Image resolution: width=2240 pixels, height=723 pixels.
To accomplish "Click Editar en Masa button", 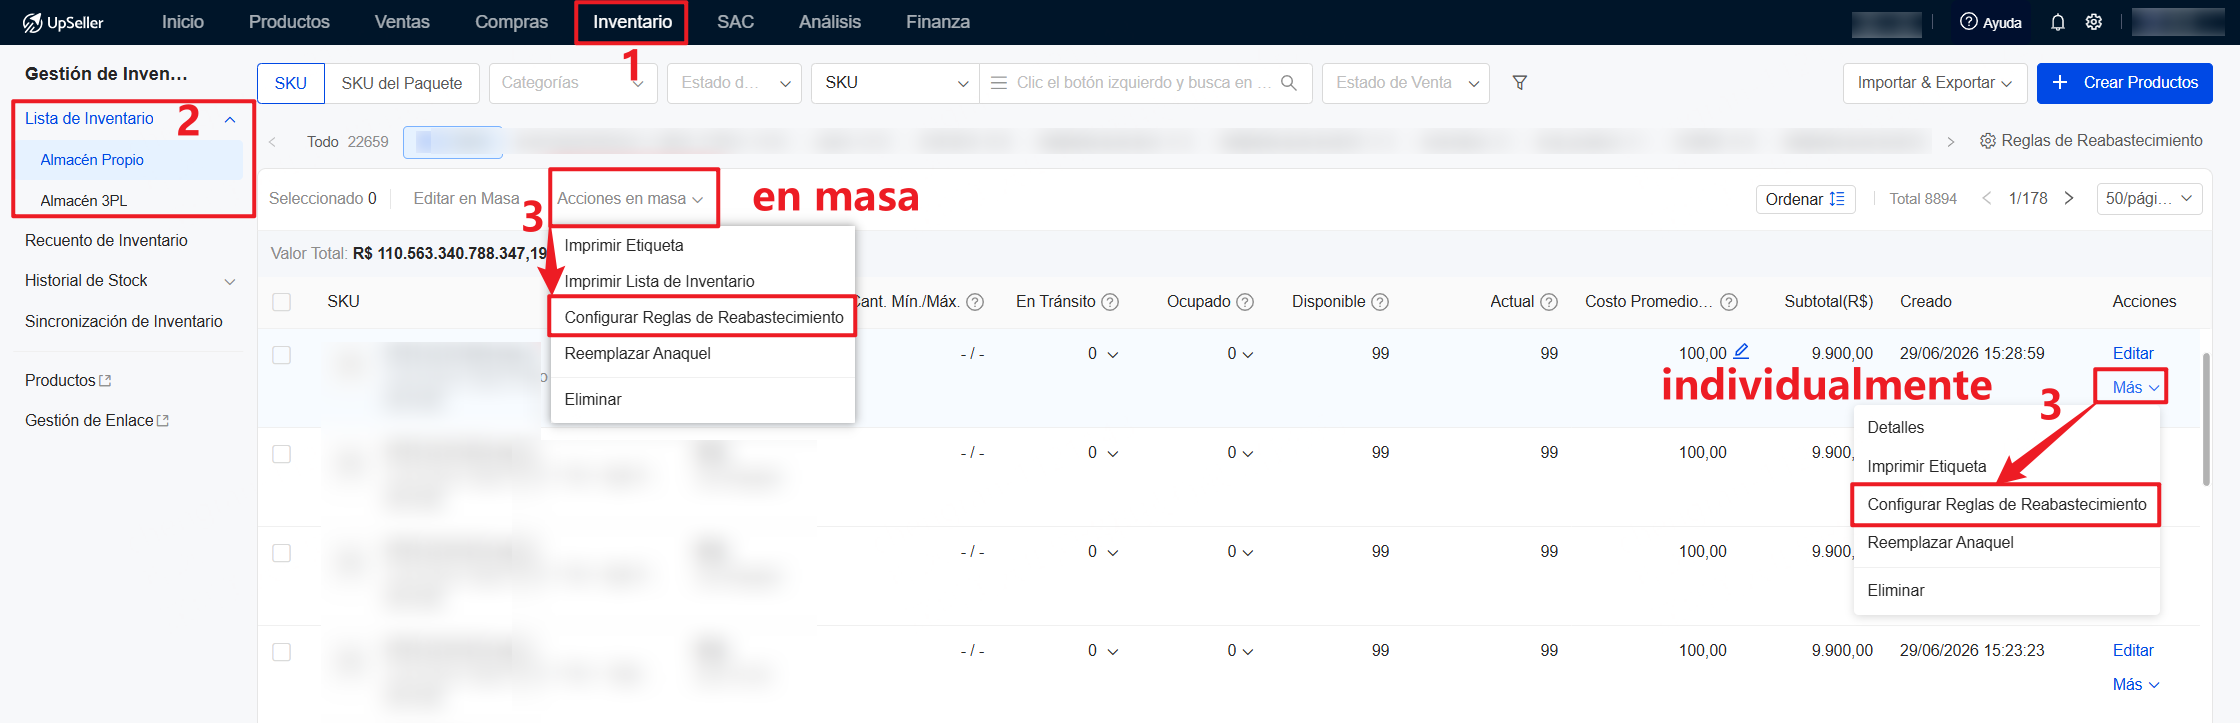I will [466, 199].
